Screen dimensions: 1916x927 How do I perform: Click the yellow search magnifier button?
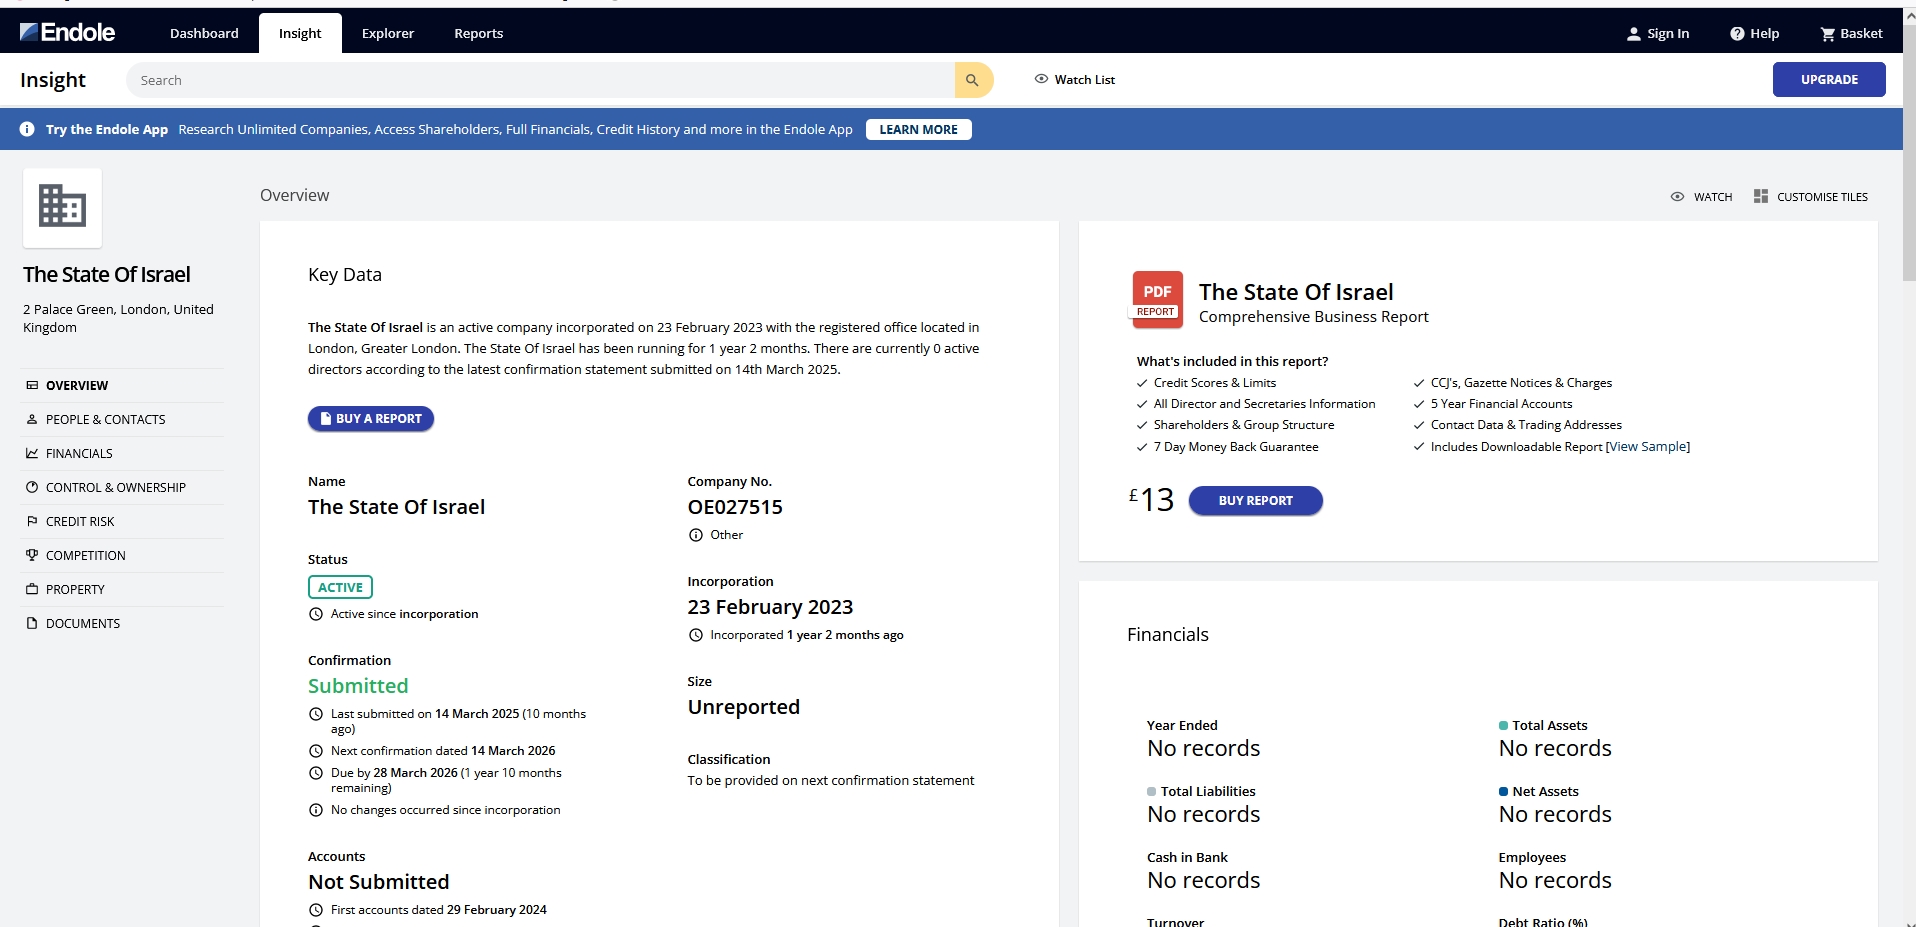point(972,80)
